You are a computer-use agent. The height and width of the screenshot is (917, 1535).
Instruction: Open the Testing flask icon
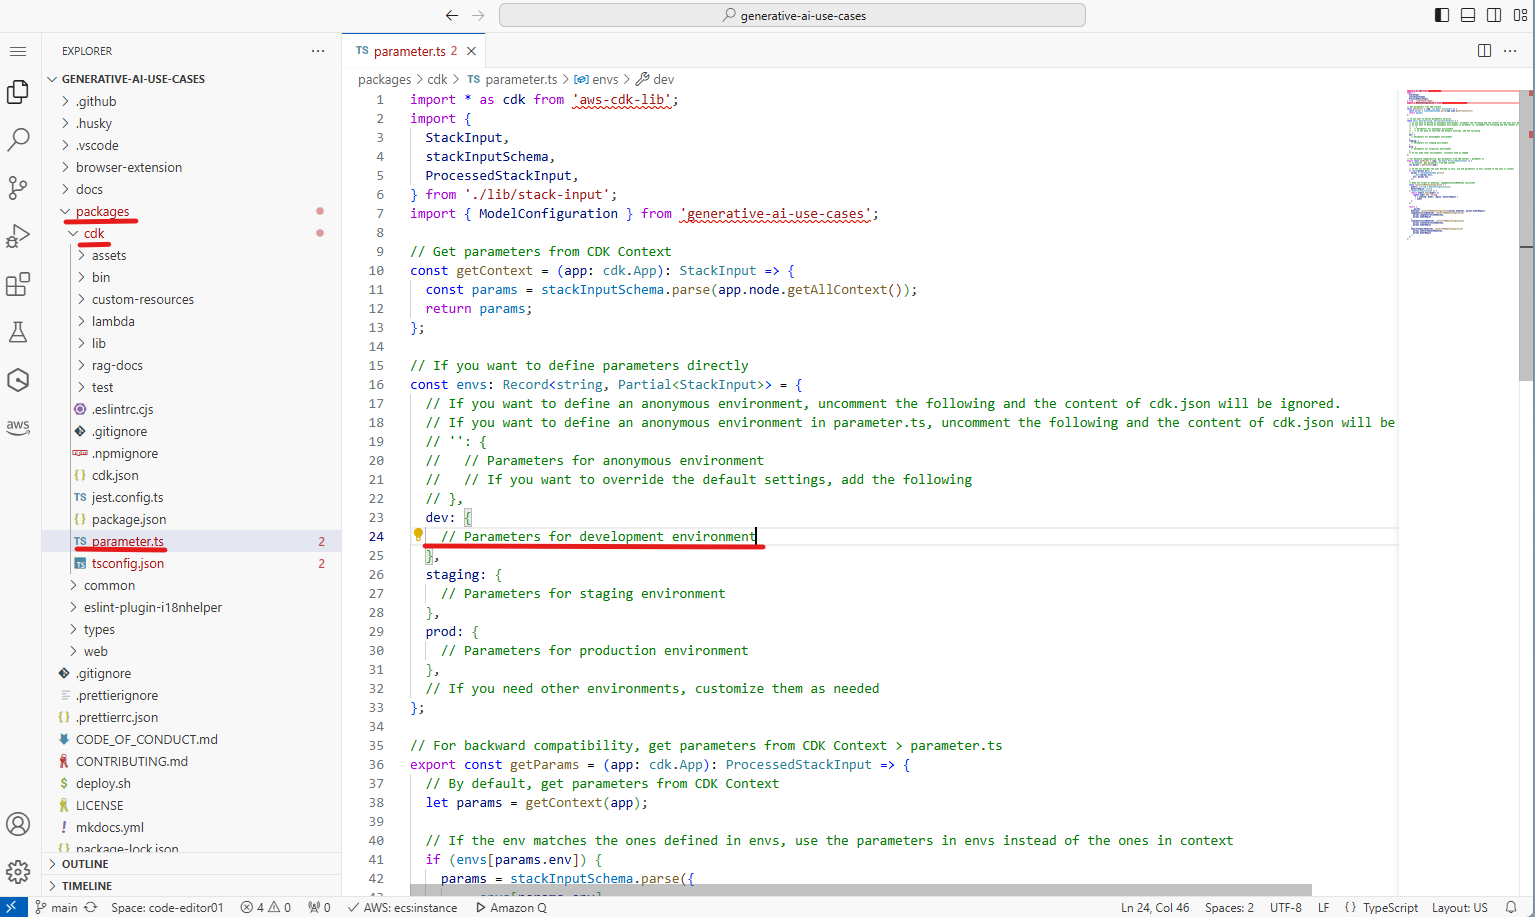pos(18,332)
